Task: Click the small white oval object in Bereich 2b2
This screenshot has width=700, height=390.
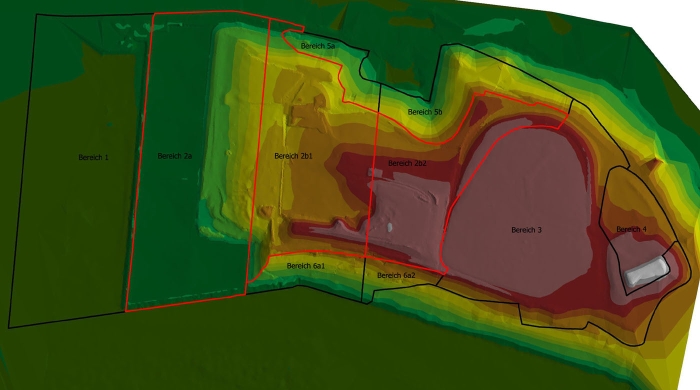Action: pyautogui.click(x=390, y=228)
